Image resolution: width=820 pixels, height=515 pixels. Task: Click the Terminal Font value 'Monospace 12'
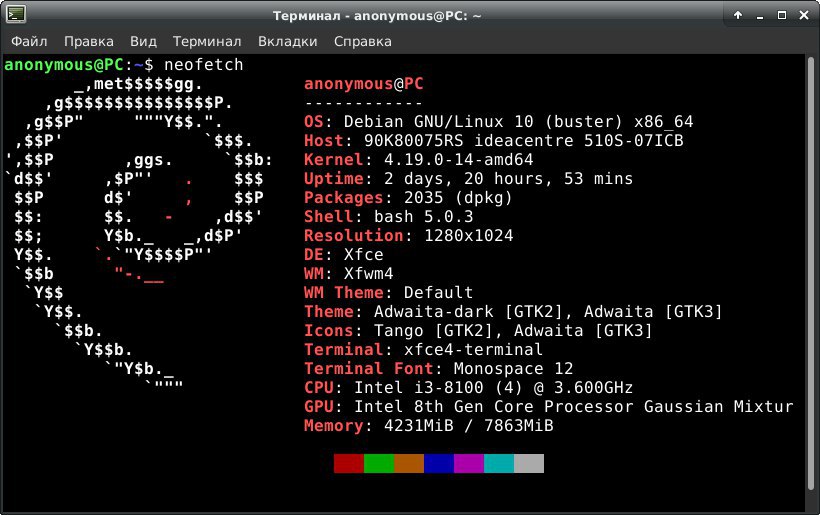click(x=514, y=369)
